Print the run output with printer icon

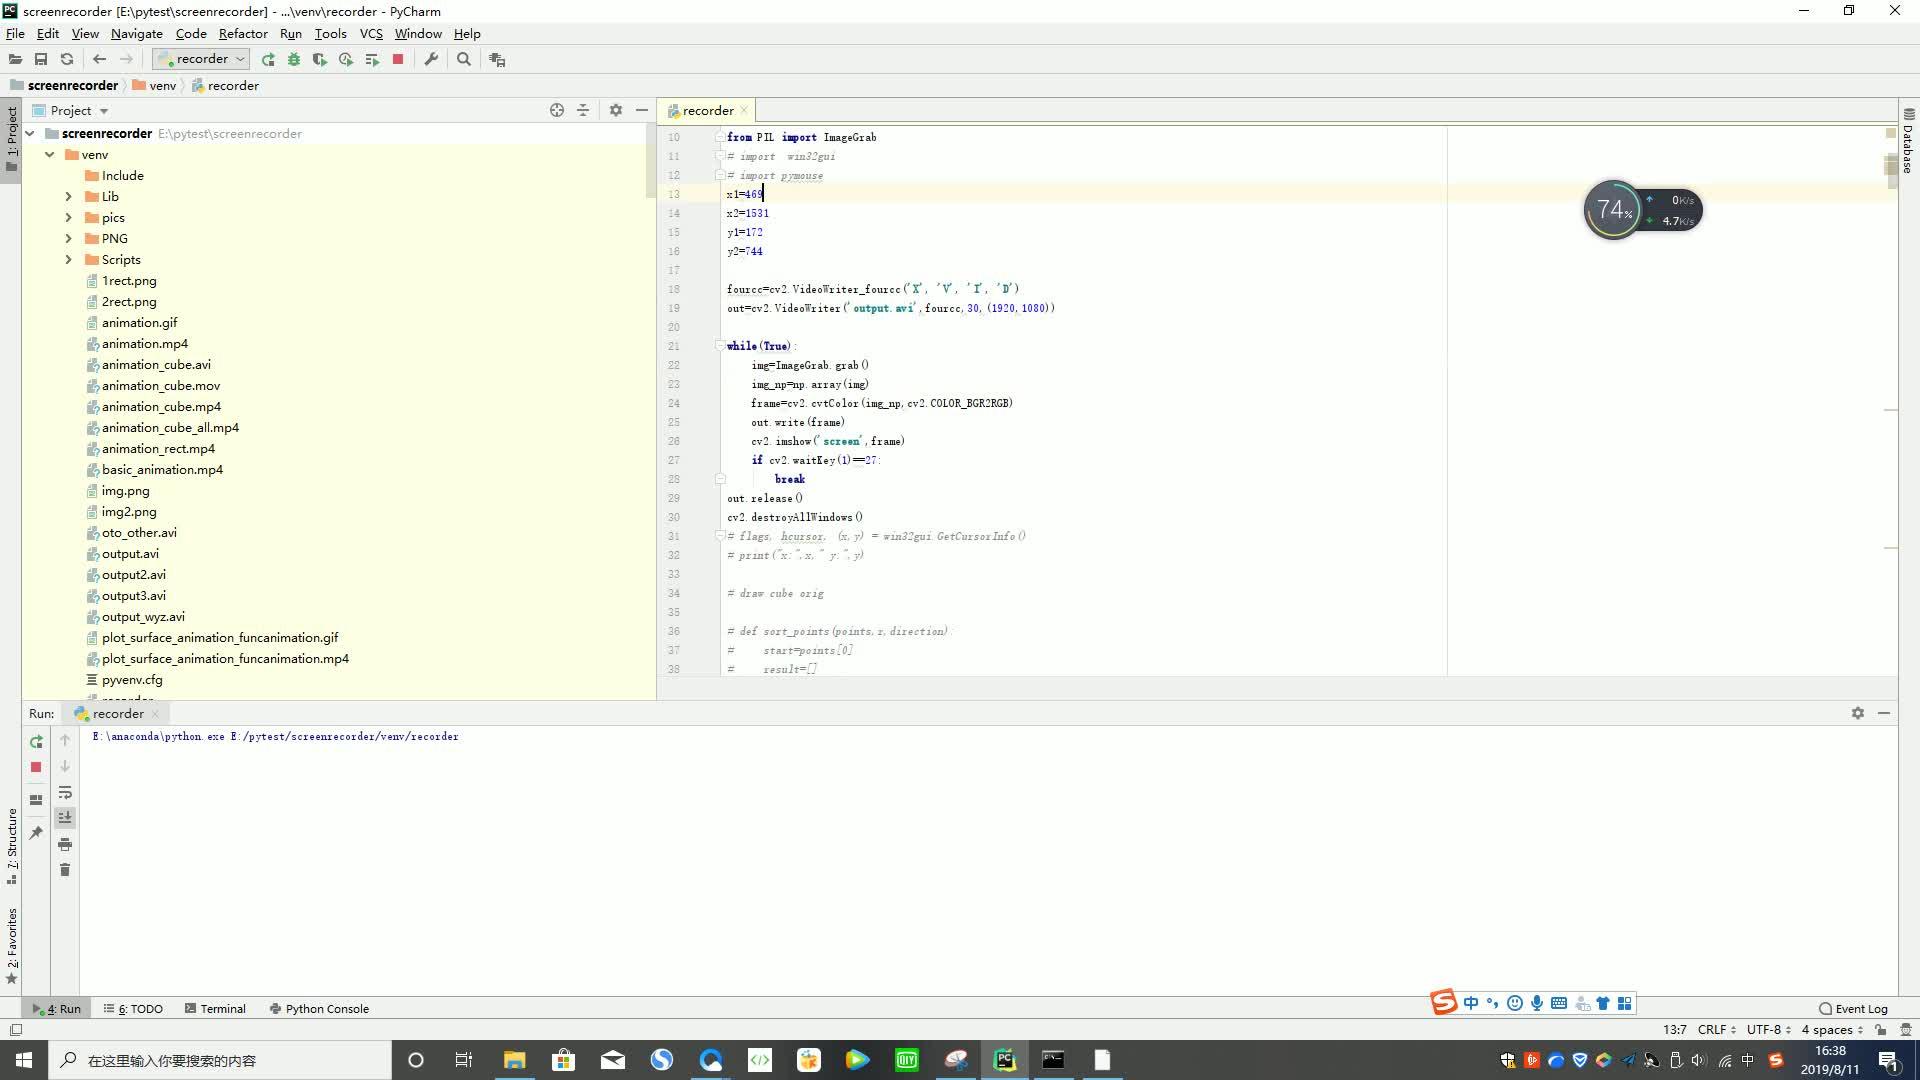pos(65,844)
